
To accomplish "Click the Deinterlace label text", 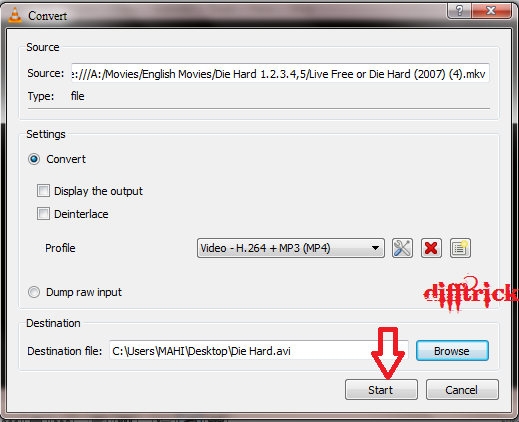I will coord(81,214).
